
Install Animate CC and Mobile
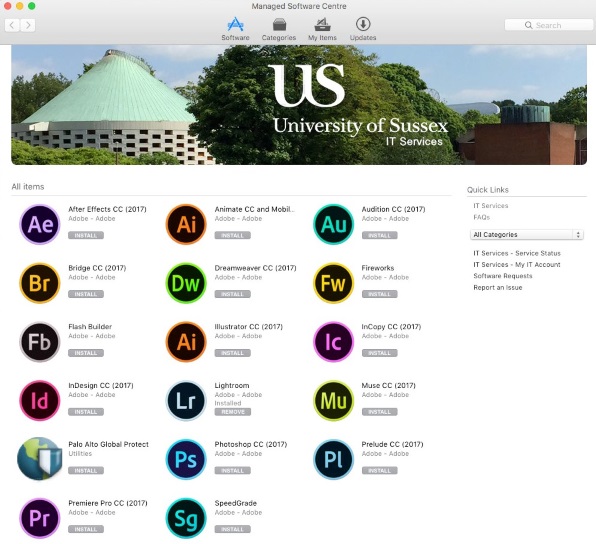point(233,236)
